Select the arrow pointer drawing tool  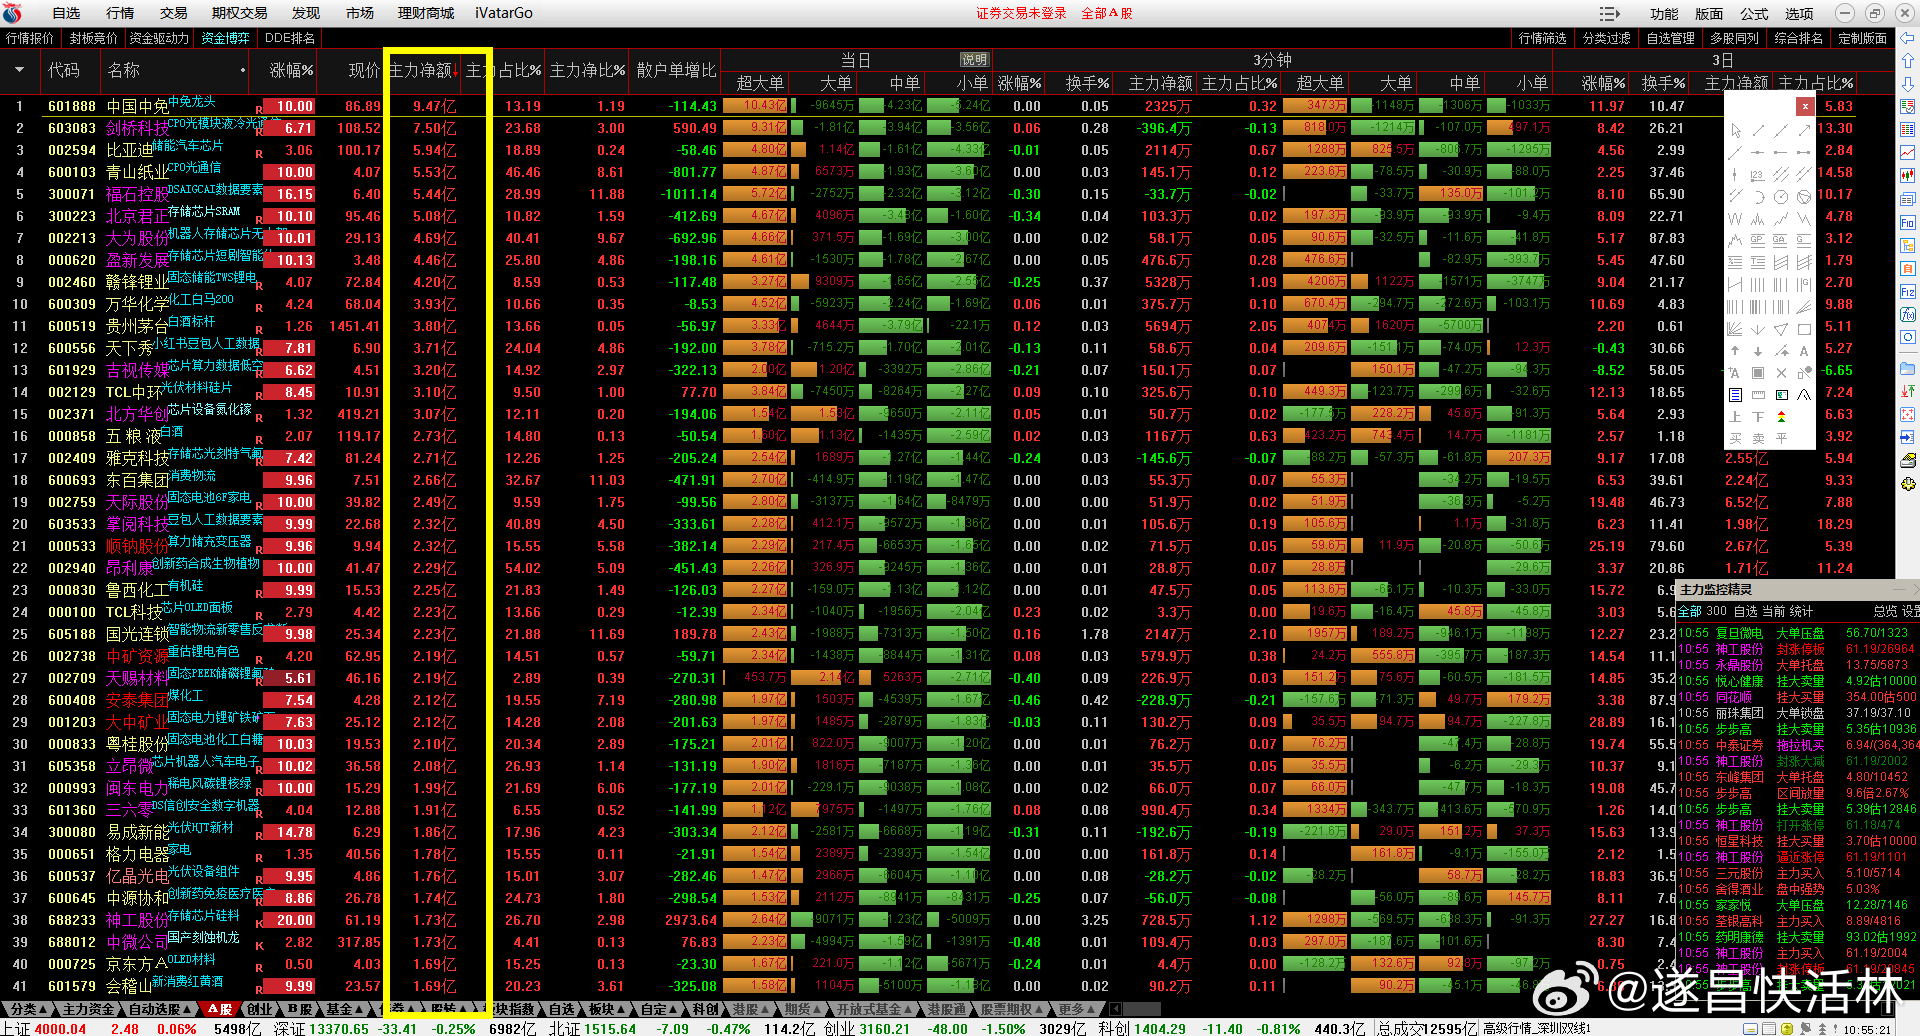(1736, 131)
